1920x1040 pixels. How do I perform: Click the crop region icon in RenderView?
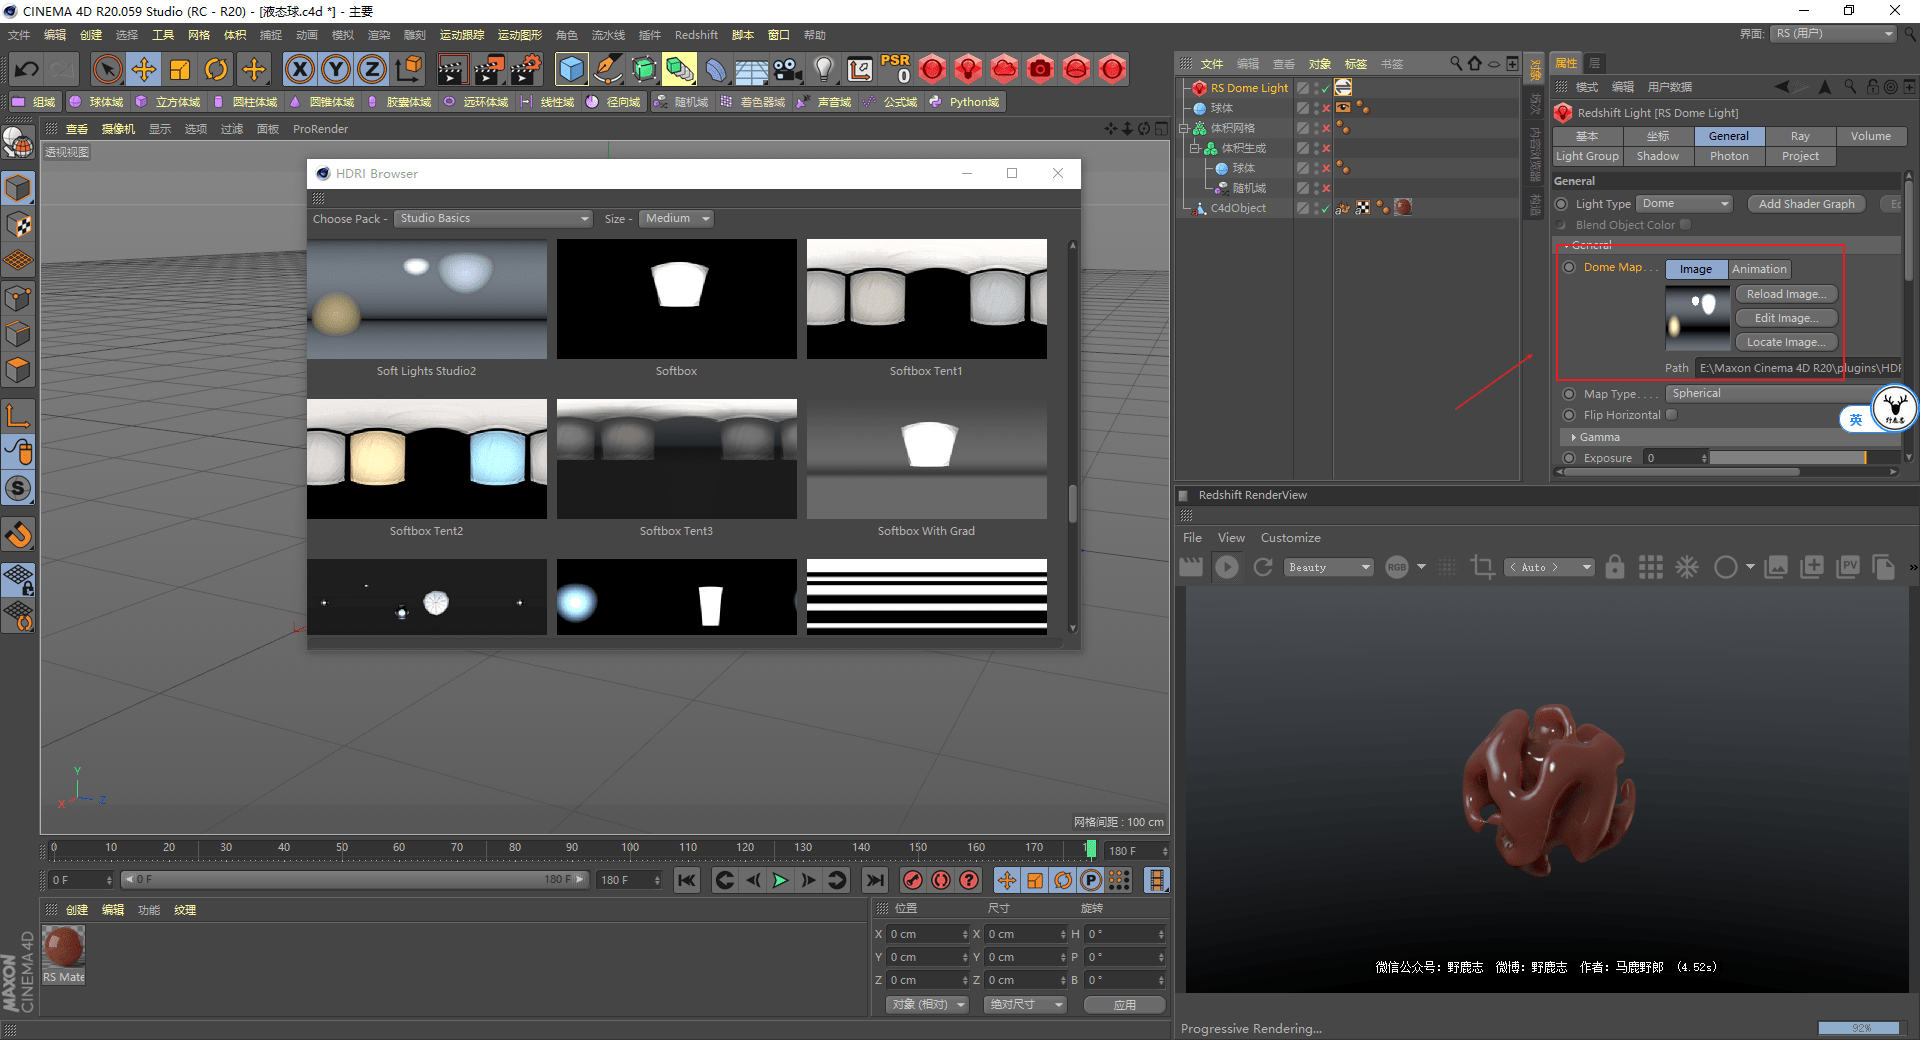click(1482, 567)
